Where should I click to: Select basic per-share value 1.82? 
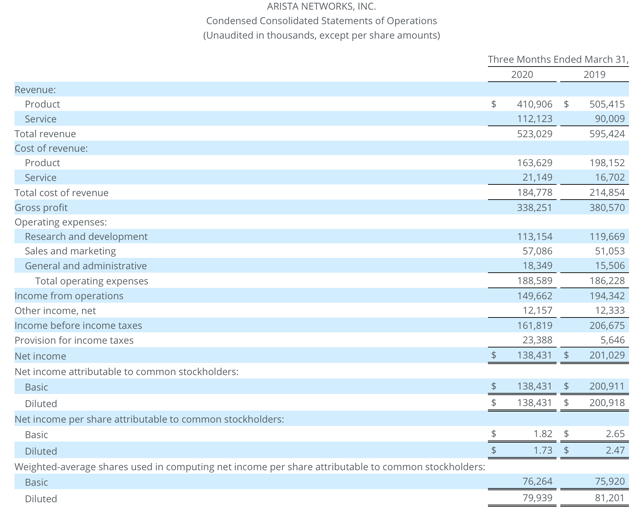click(543, 434)
